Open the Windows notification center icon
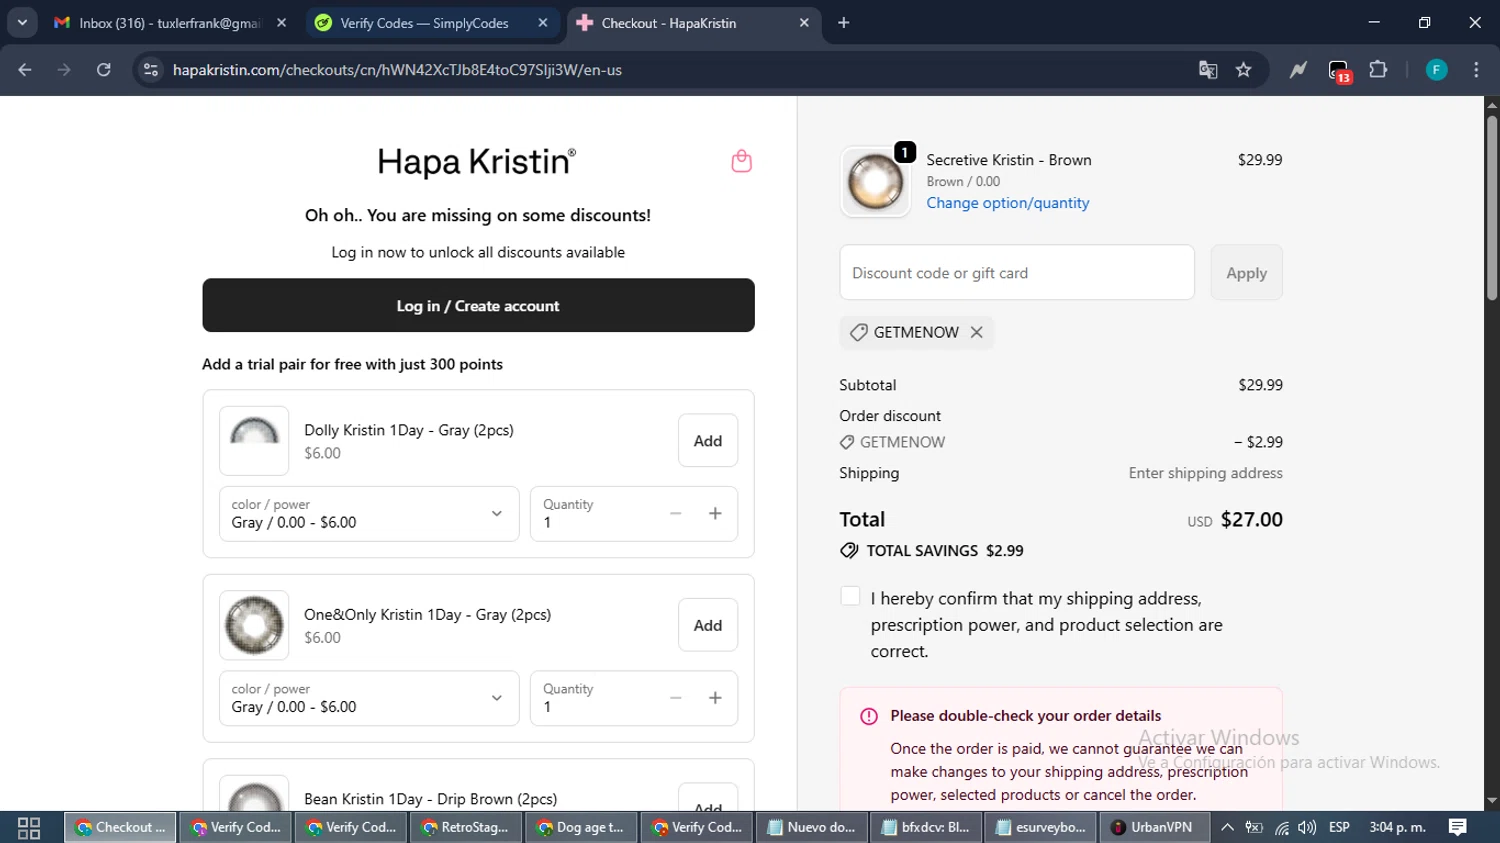The width and height of the screenshot is (1500, 843). pyautogui.click(x=1458, y=827)
